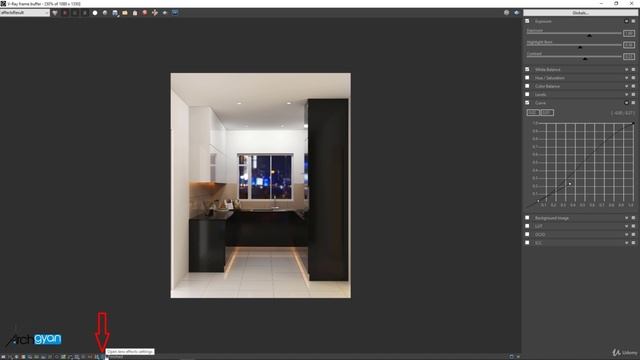Enable the ICC checkbox
This screenshot has height=360, width=640.
(x=527, y=242)
